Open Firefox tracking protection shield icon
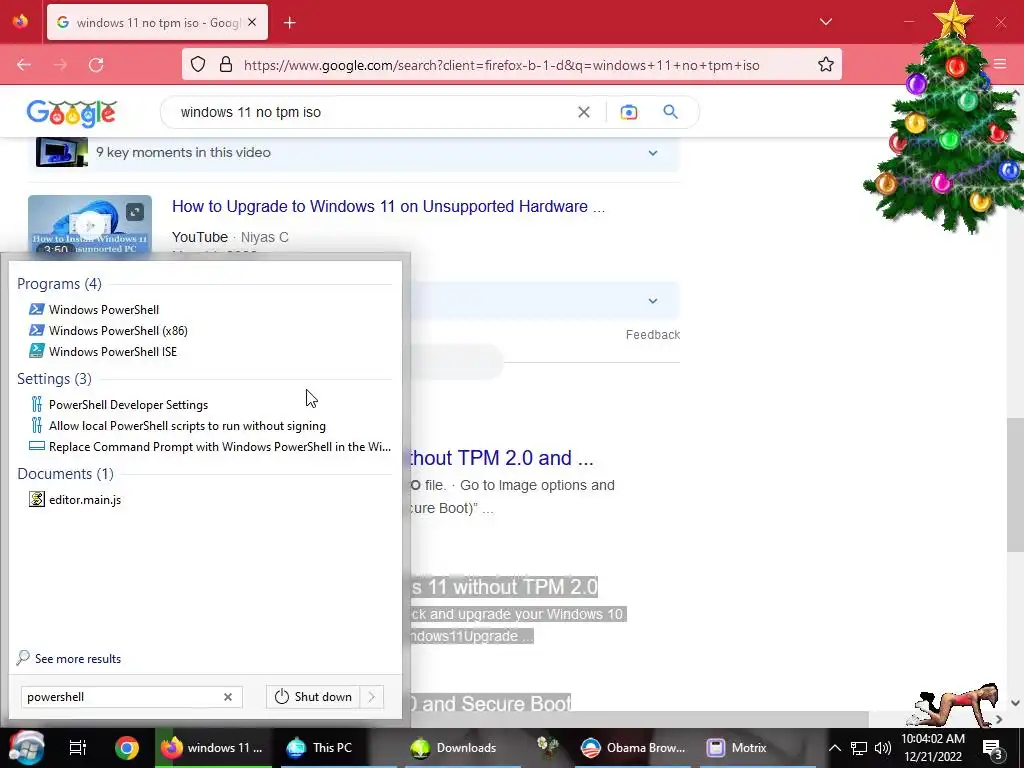 [198, 65]
